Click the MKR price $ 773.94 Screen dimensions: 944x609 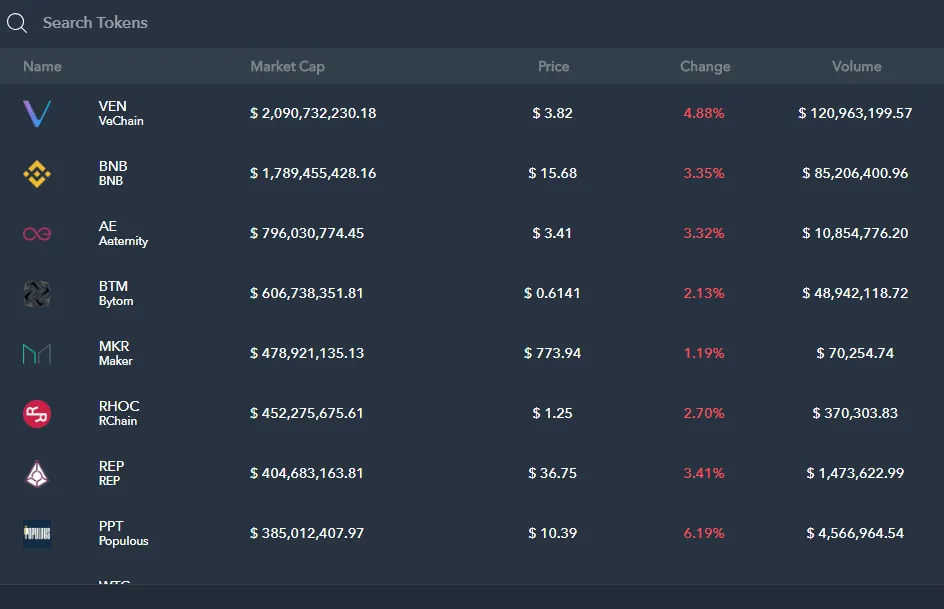(x=553, y=353)
